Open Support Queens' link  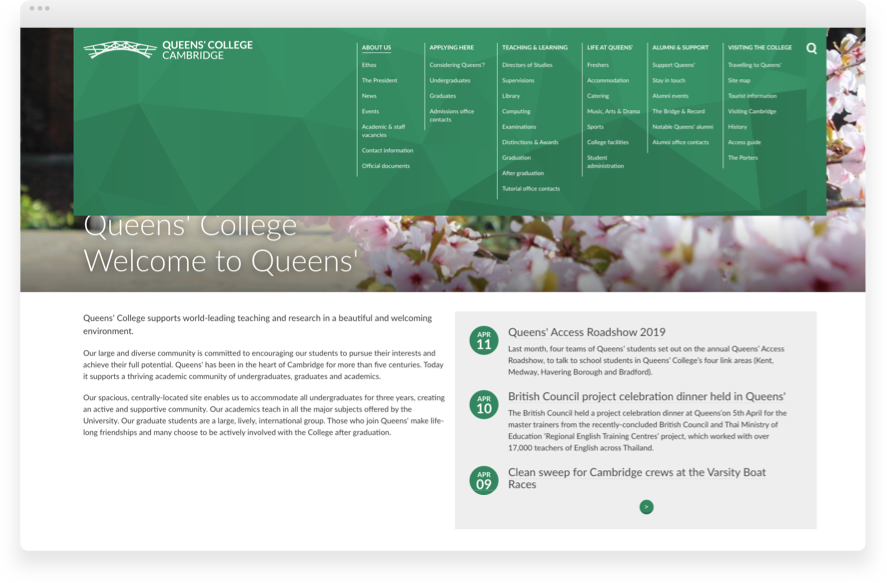tap(673, 65)
